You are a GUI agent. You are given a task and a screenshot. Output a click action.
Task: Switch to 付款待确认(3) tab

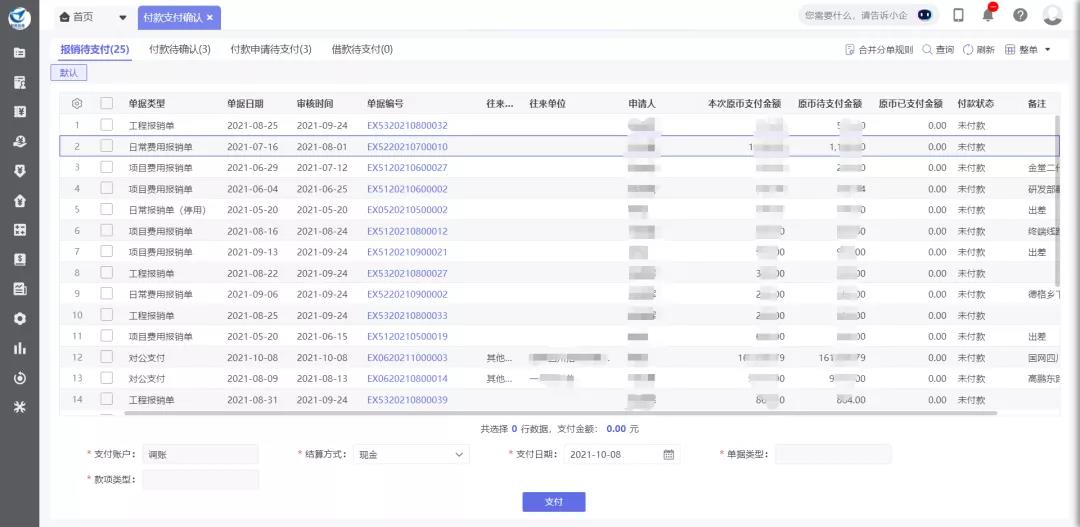(179, 49)
